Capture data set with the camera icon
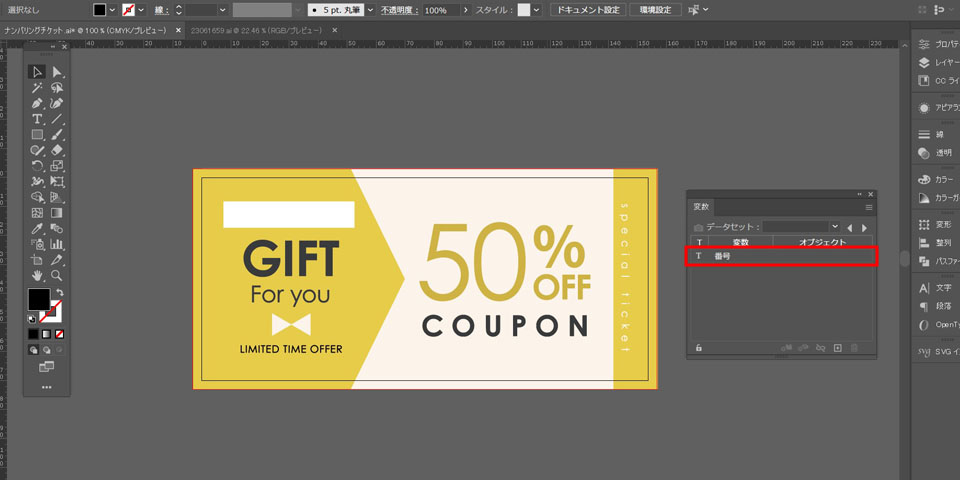 click(x=699, y=227)
